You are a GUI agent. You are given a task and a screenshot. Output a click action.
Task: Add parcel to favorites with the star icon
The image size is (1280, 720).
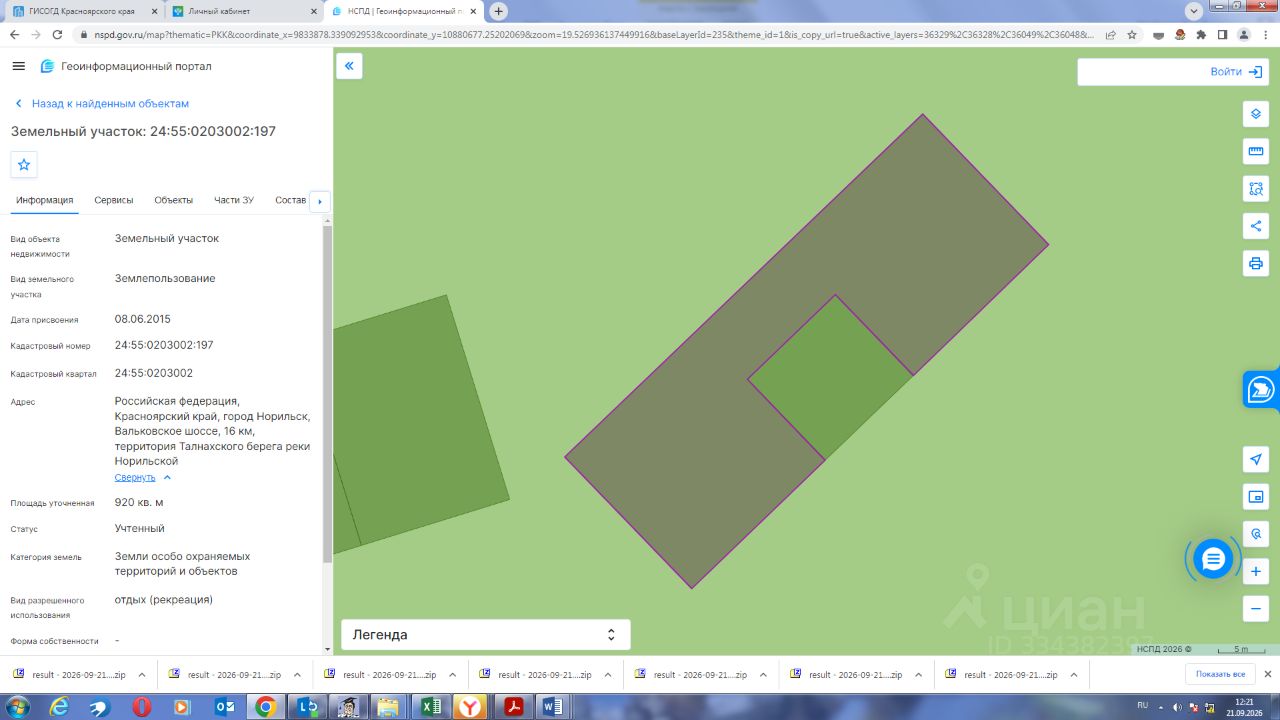(24, 165)
